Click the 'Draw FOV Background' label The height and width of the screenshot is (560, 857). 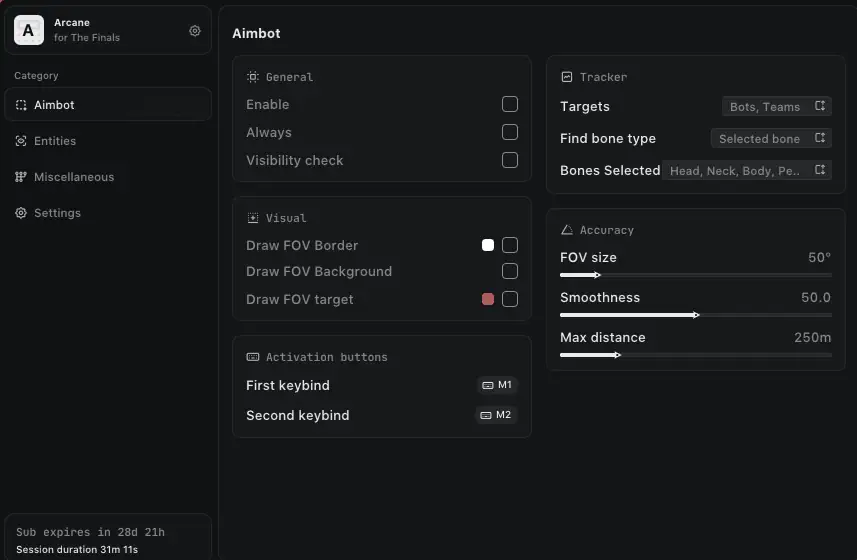[x=319, y=272]
